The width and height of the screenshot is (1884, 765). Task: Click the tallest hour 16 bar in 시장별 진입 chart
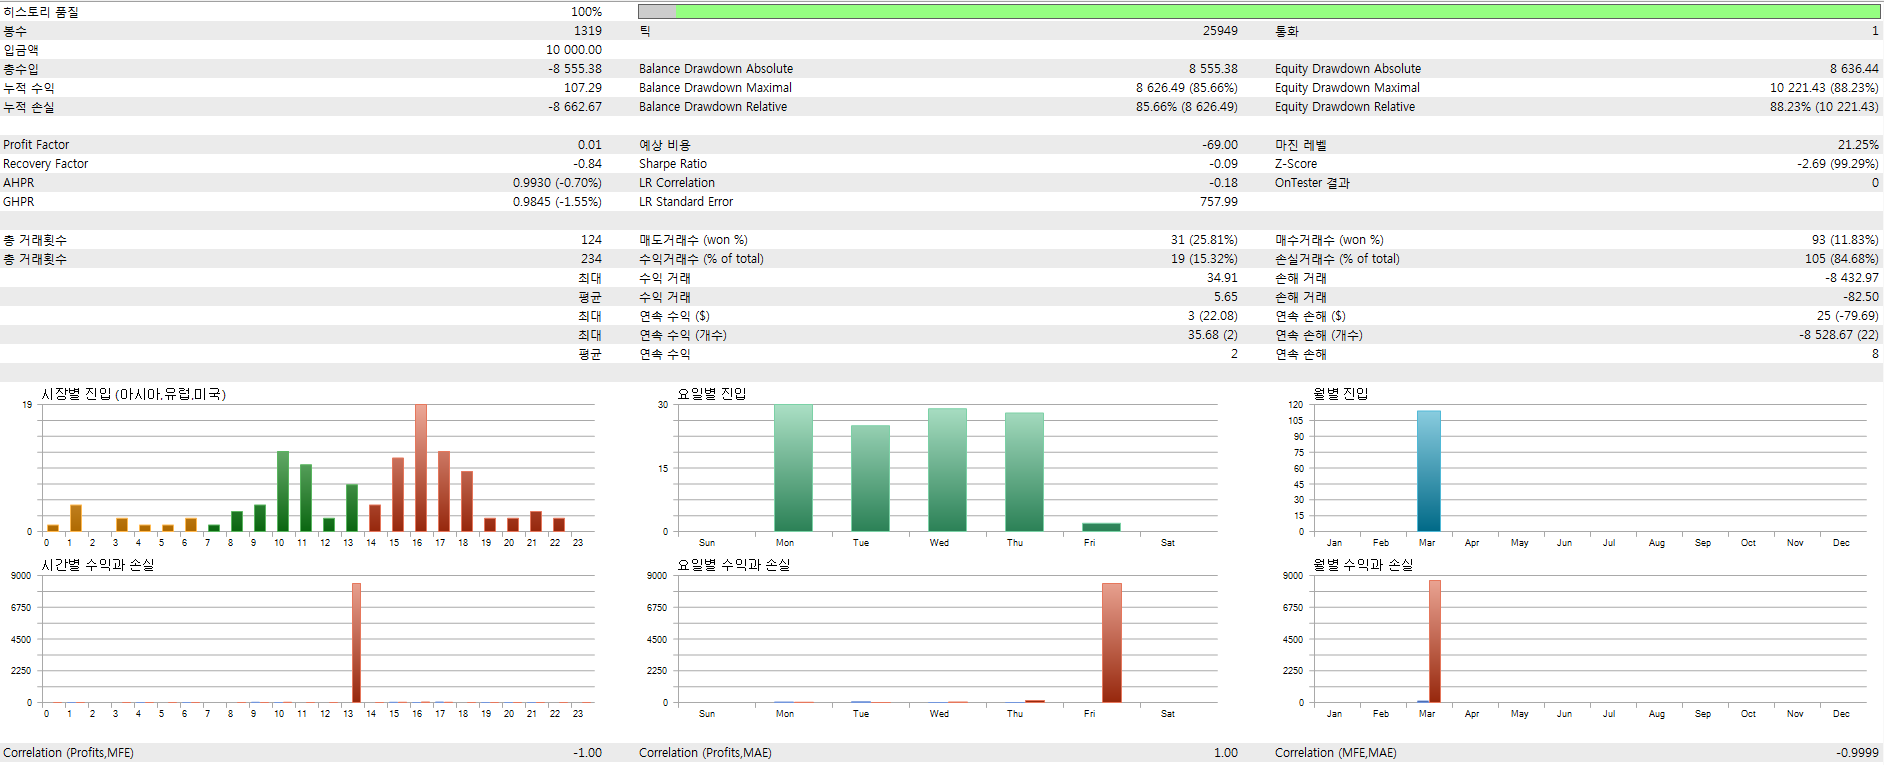point(421,468)
